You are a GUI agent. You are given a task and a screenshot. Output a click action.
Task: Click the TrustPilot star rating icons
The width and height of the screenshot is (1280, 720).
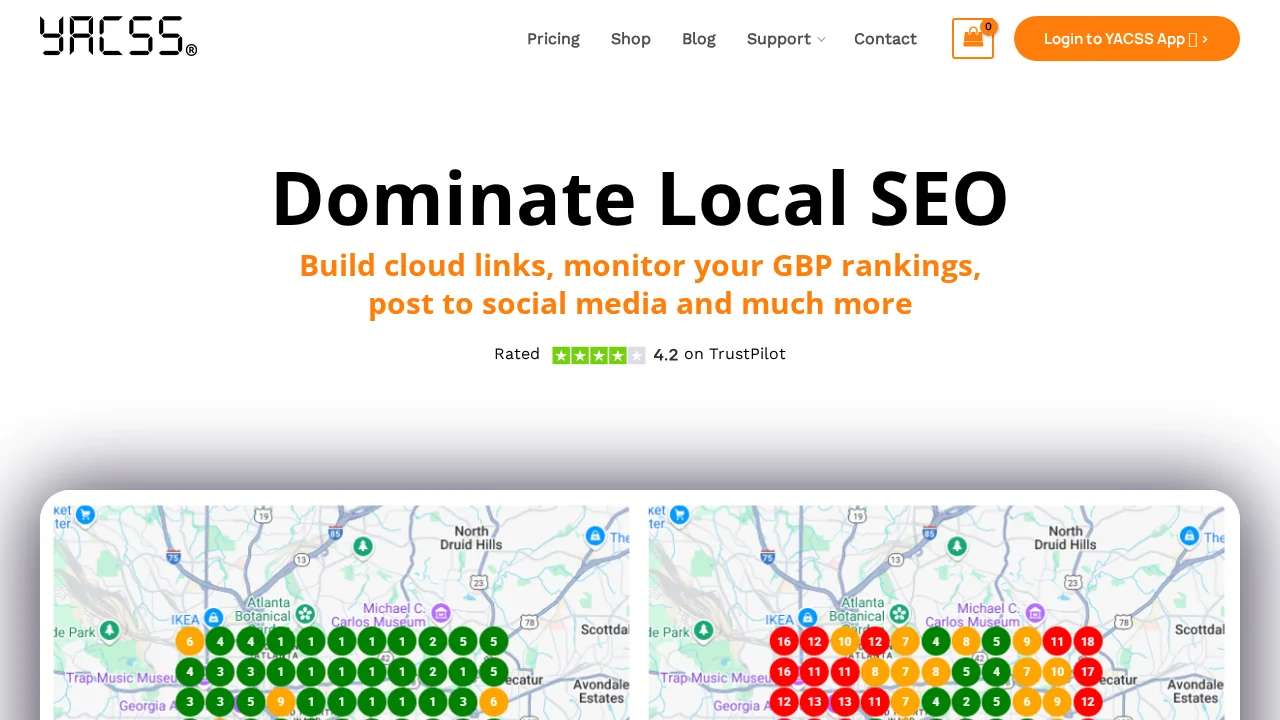598,355
